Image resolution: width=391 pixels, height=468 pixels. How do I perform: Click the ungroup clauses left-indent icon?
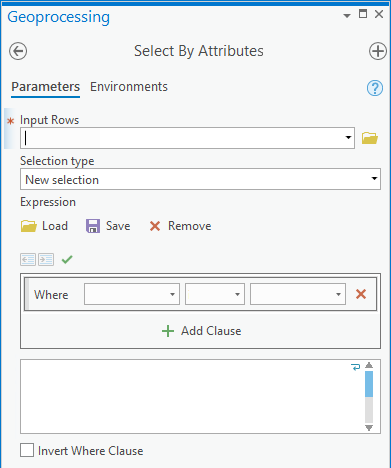(x=28, y=259)
